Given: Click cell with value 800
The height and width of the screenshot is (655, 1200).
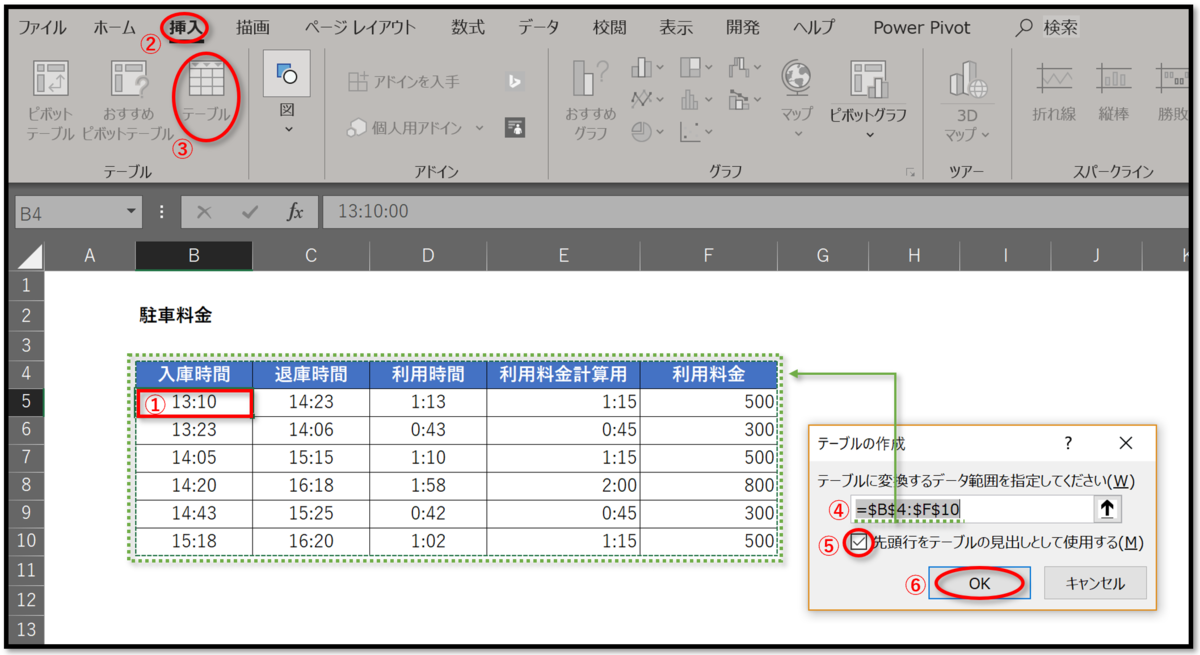Looking at the screenshot, I should 709,485.
